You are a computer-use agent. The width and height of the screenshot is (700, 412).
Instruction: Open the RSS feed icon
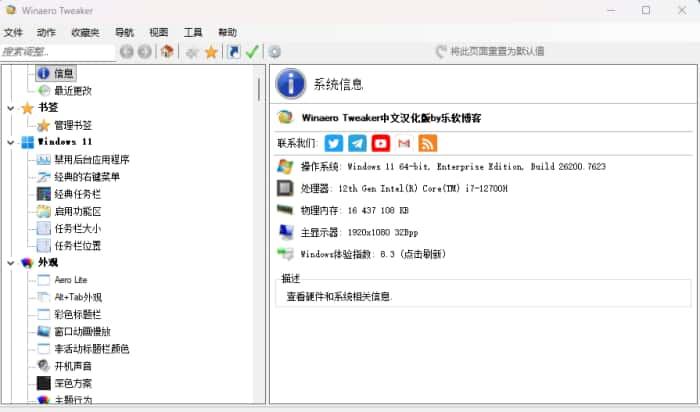click(428, 143)
